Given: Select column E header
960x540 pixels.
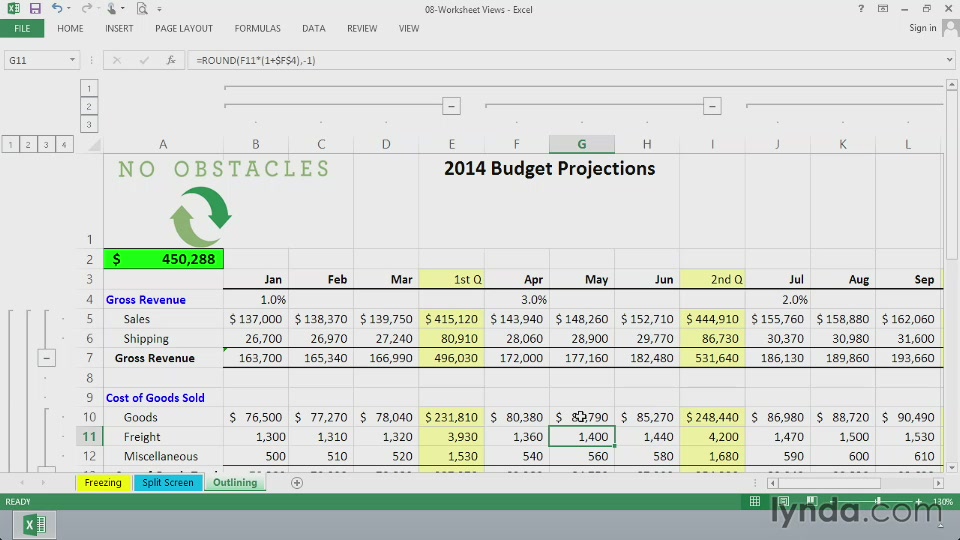Looking at the screenshot, I should (451, 144).
